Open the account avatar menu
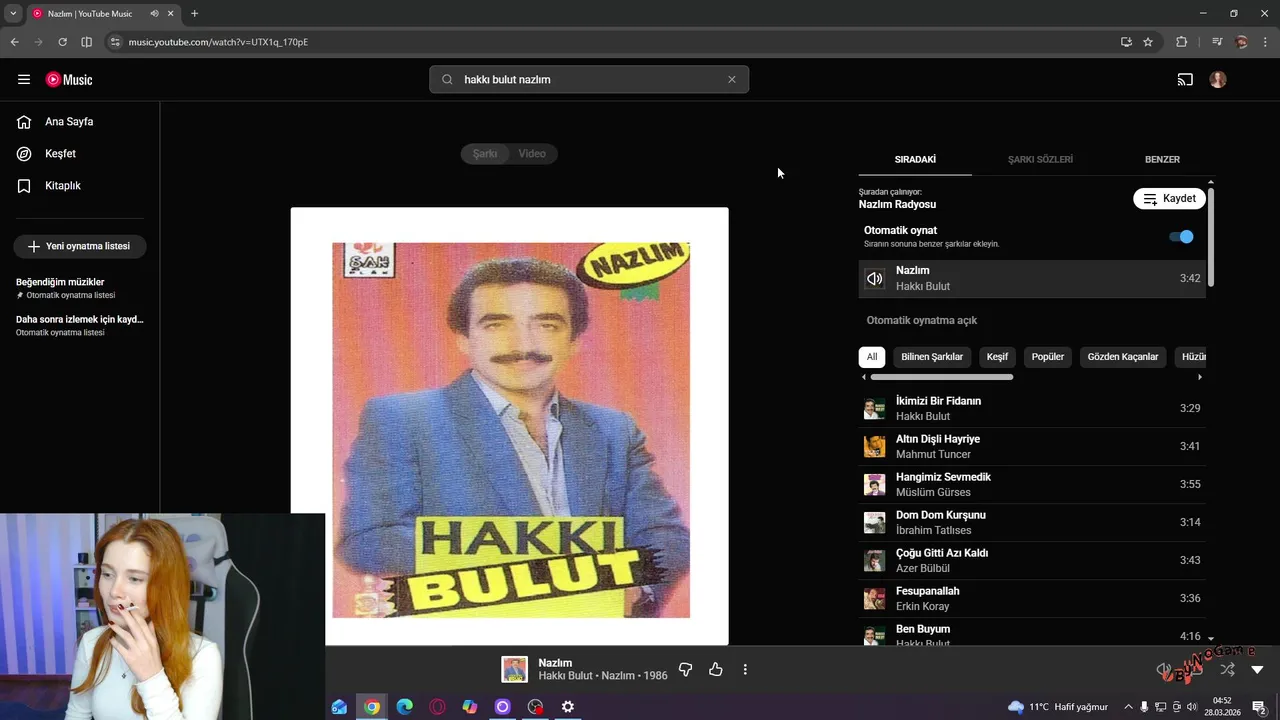Image resolution: width=1280 pixels, height=720 pixels. point(1218,79)
